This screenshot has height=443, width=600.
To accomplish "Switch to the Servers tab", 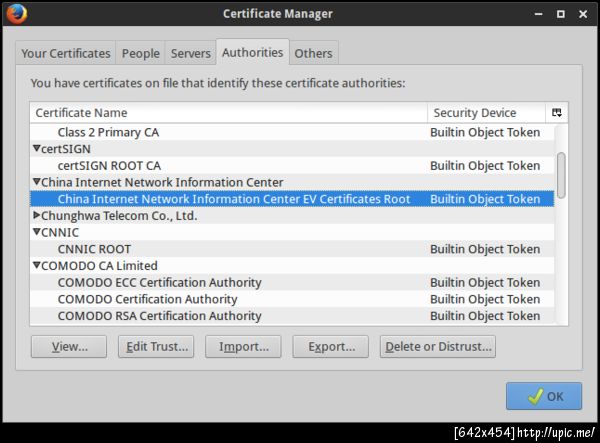I will (x=190, y=53).
